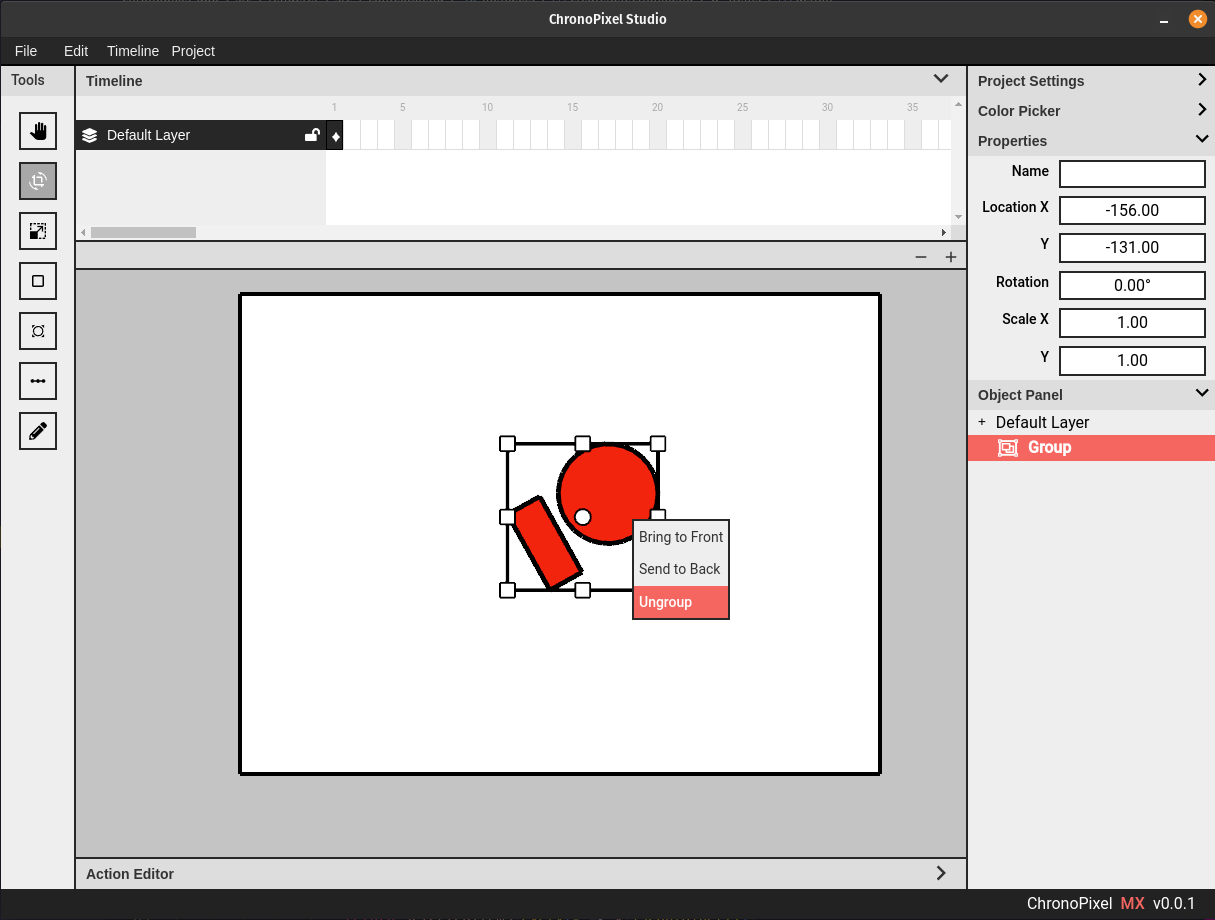1215x920 pixels.
Task: Expand the Color Picker panel
Action: [x=1201, y=110]
